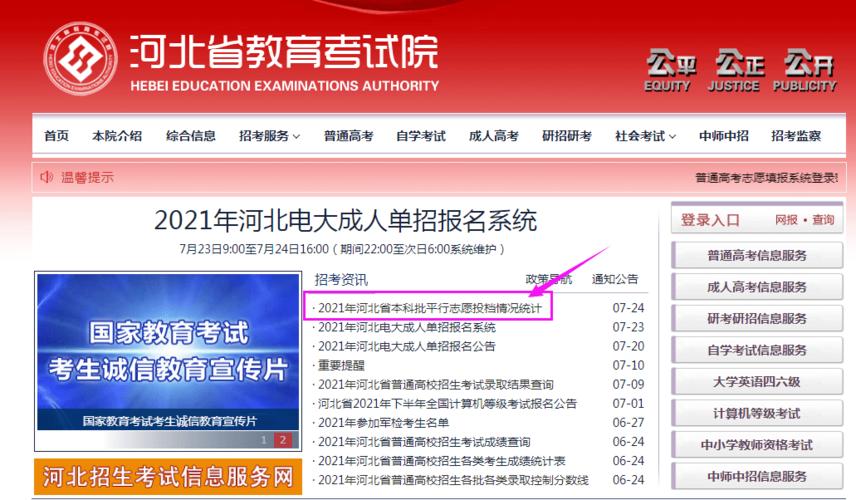
Task: Switch to the 政策导航 tab
Action: (549, 279)
